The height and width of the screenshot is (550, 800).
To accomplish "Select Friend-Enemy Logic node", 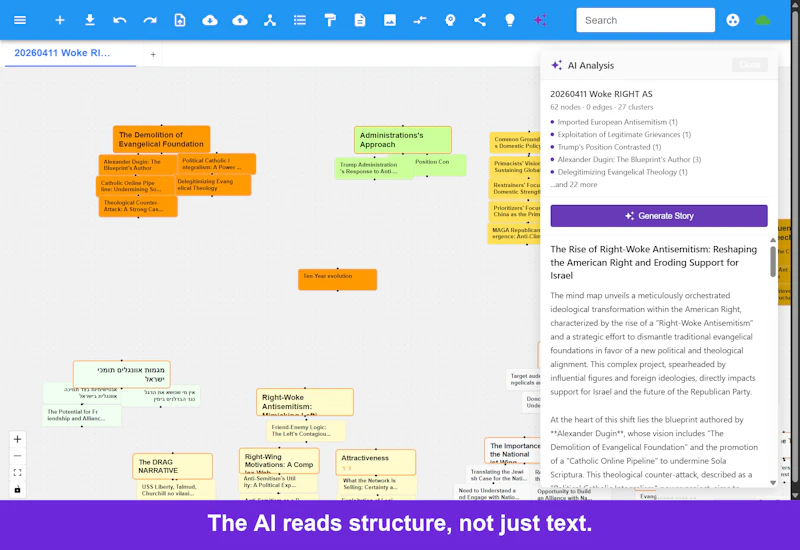I will (x=306, y=431).
